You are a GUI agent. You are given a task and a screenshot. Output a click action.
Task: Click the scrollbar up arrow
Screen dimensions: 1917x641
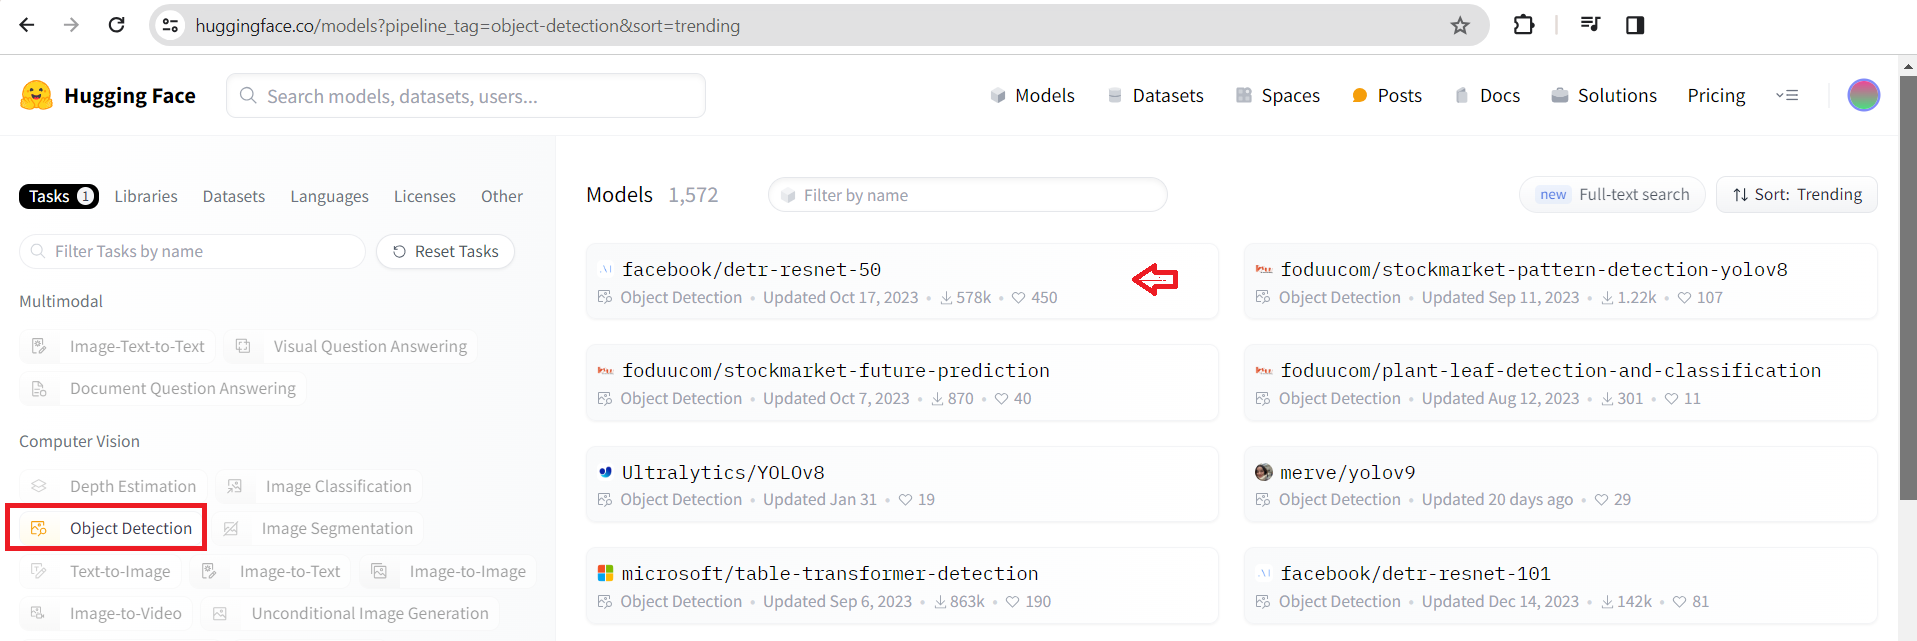click(x=1908, y=67)
